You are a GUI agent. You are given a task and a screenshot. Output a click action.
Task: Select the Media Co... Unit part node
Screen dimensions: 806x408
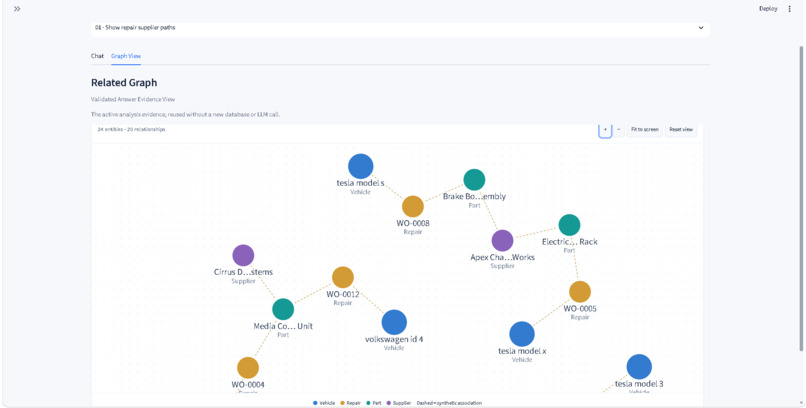(283, 309)
